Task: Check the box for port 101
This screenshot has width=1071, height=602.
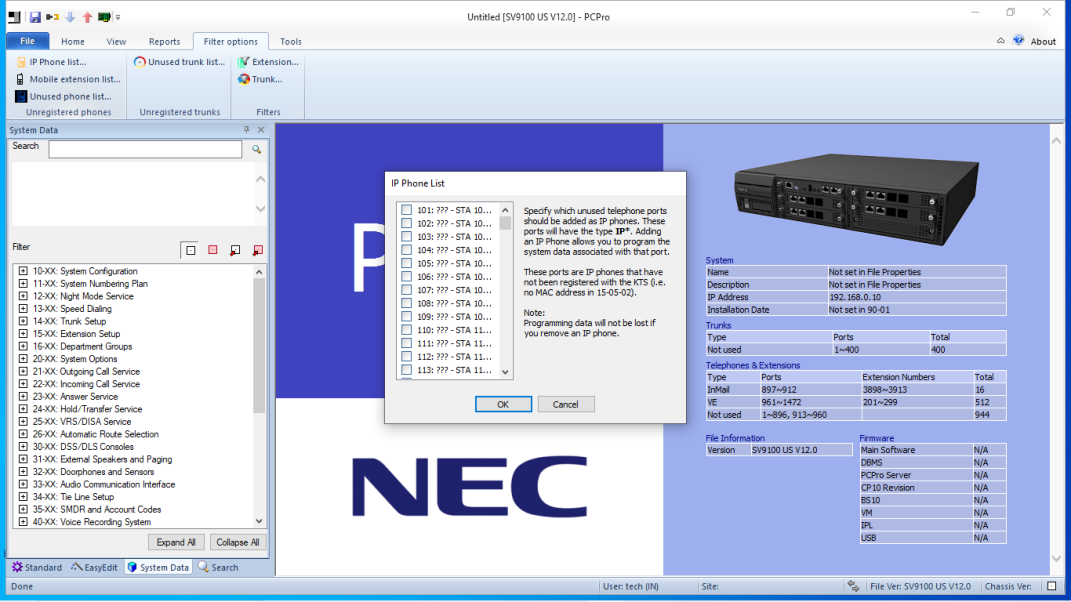Action: [406, 210]
